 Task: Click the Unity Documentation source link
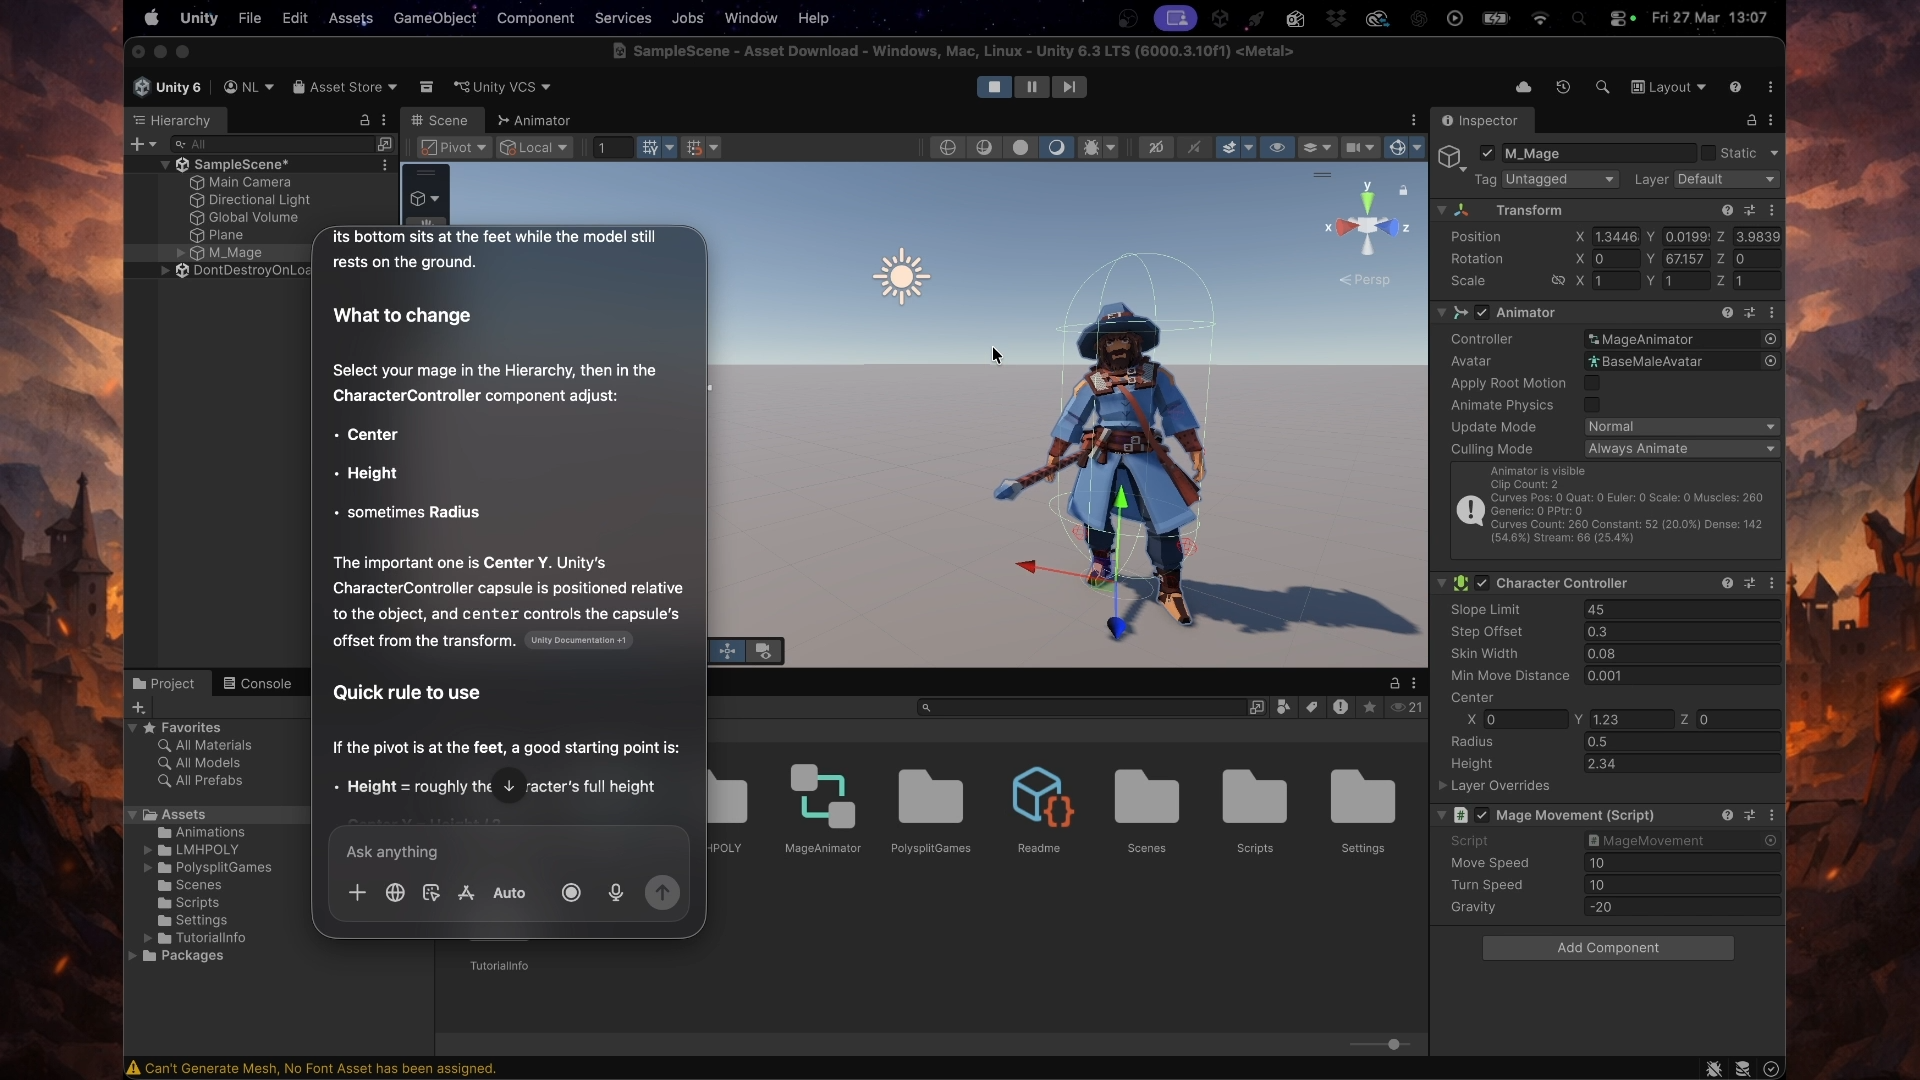coord(578,640)
